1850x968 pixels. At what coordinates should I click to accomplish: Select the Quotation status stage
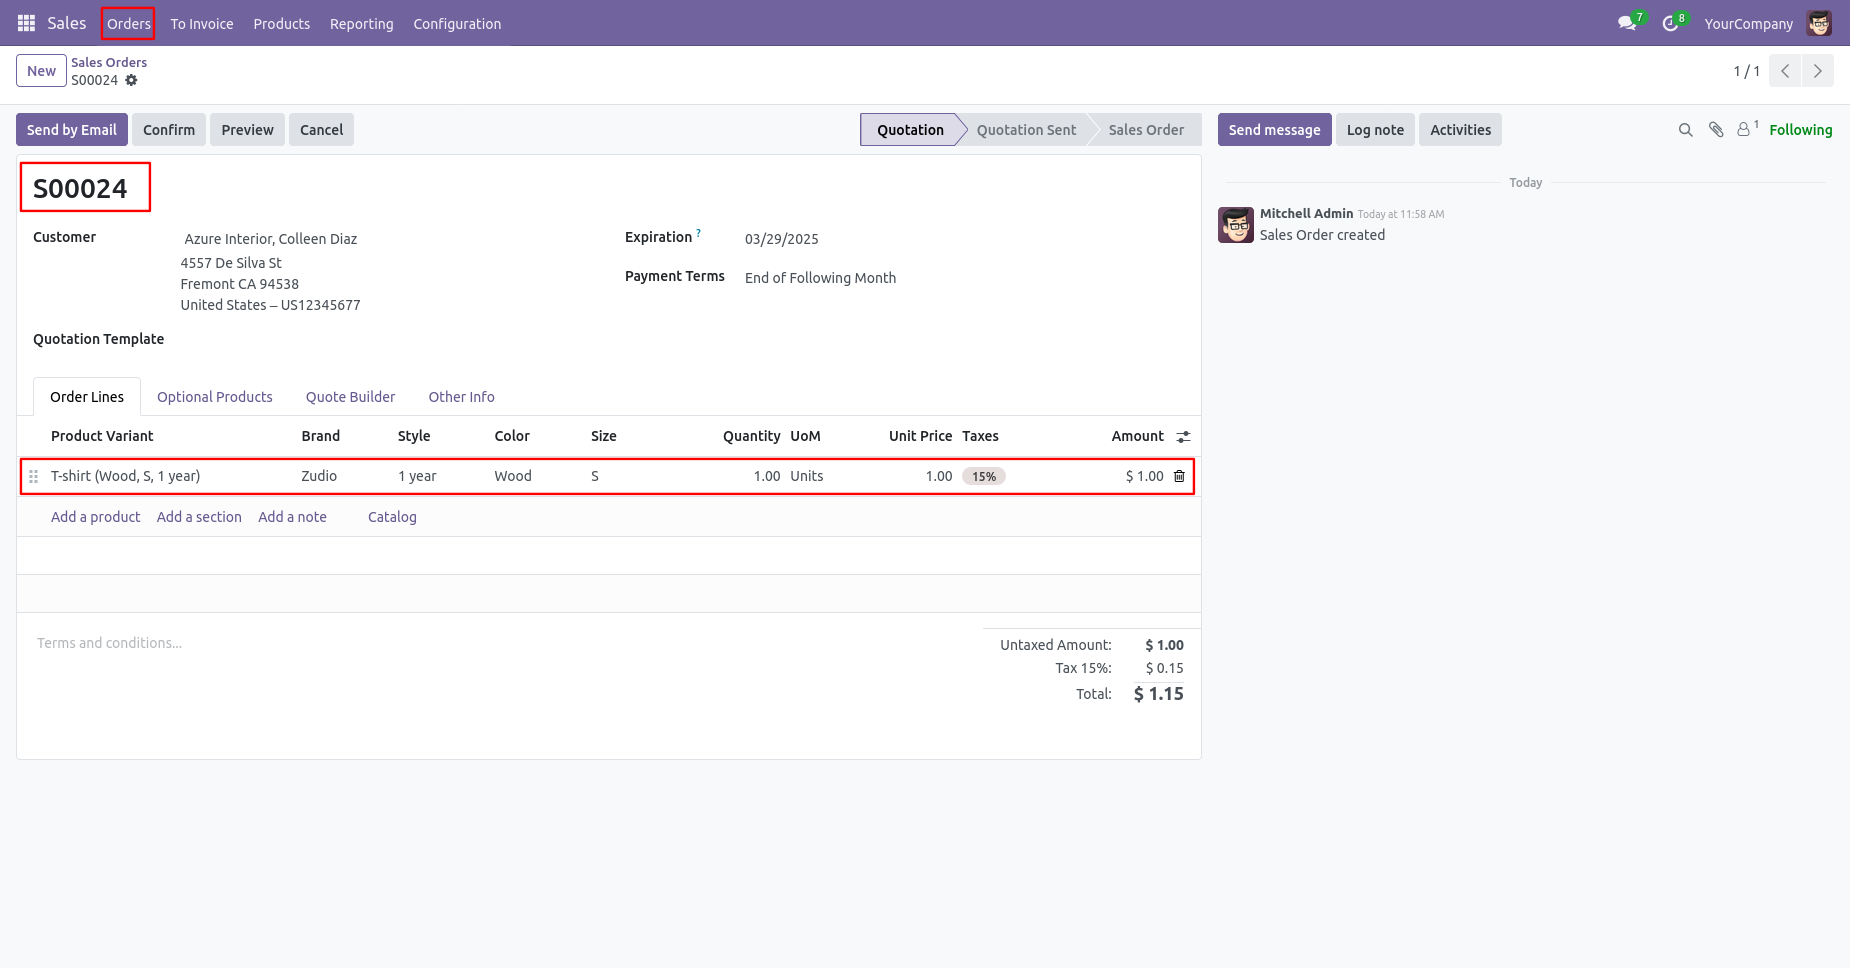point(910,130)
